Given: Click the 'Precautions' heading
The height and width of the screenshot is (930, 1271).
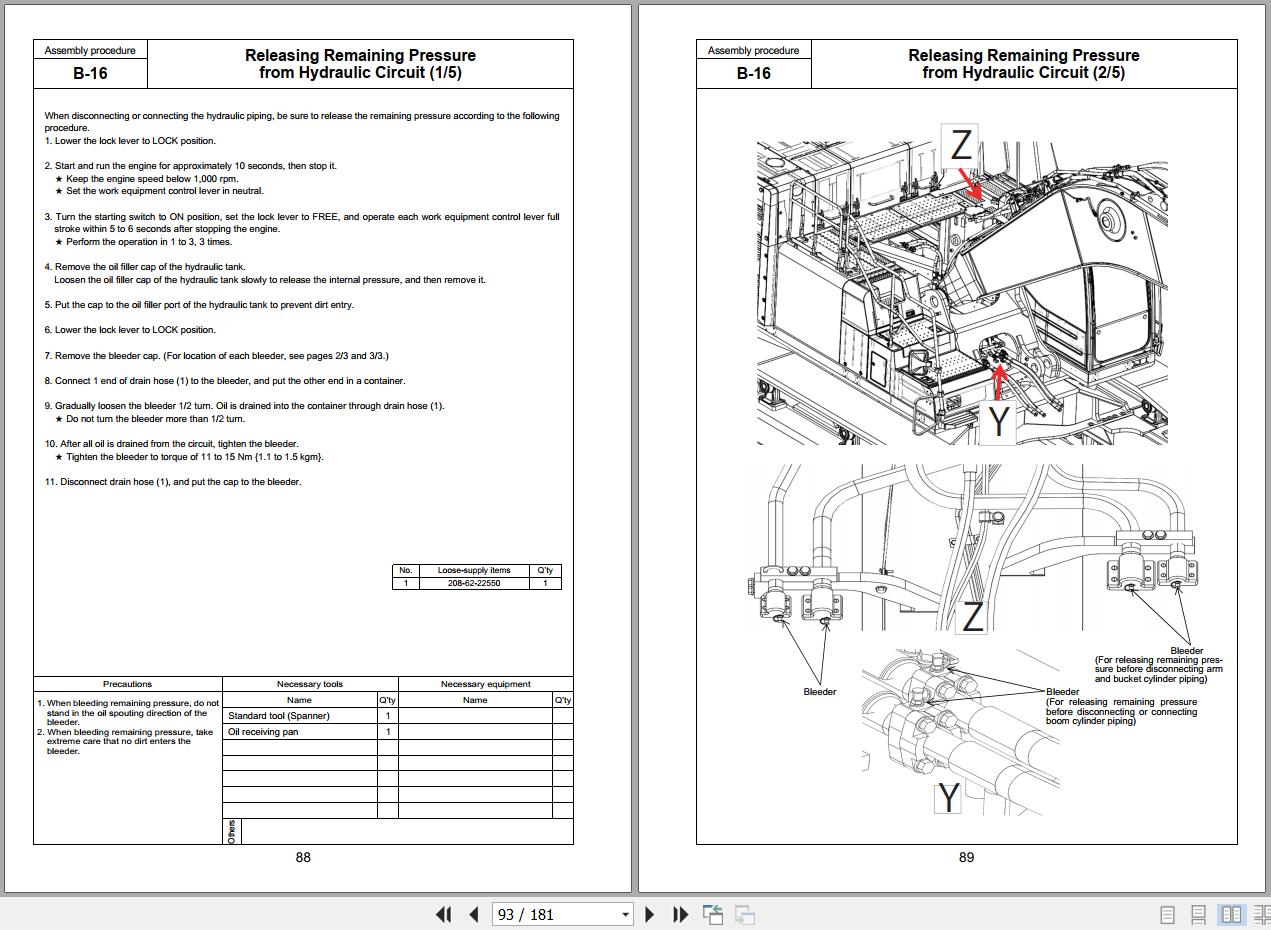Looking at the screenshot, I should (x=128, y=684).
